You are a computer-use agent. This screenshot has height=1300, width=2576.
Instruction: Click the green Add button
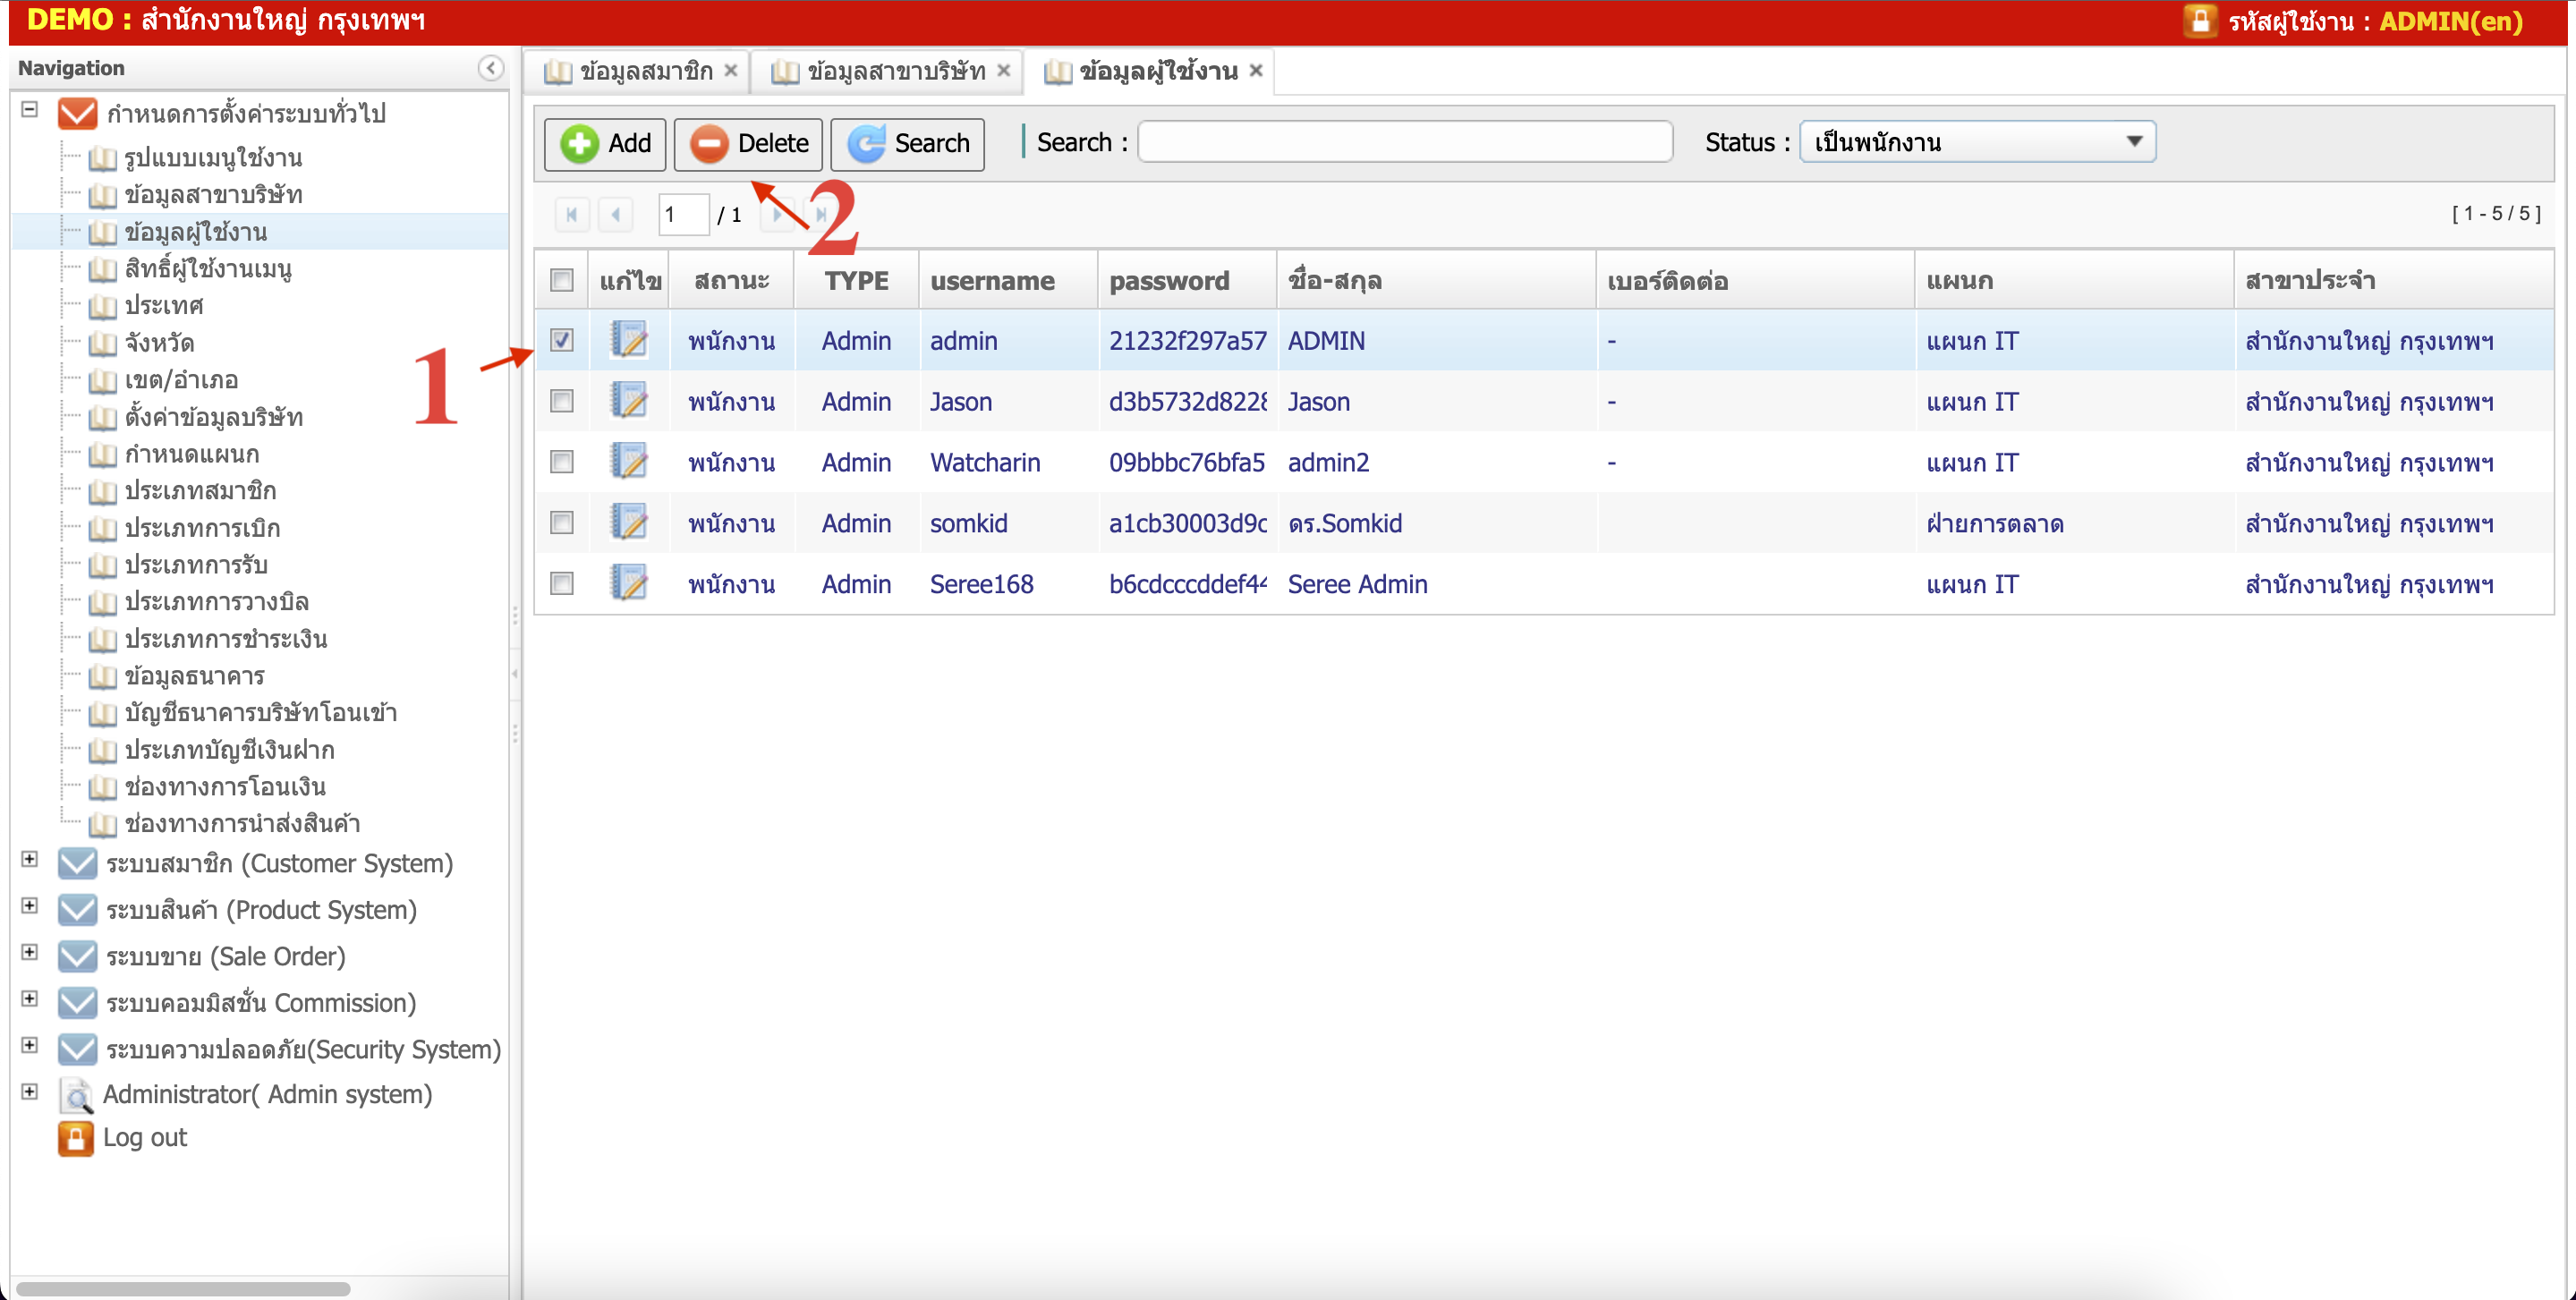pyautogui.click(x=605, y=143)
